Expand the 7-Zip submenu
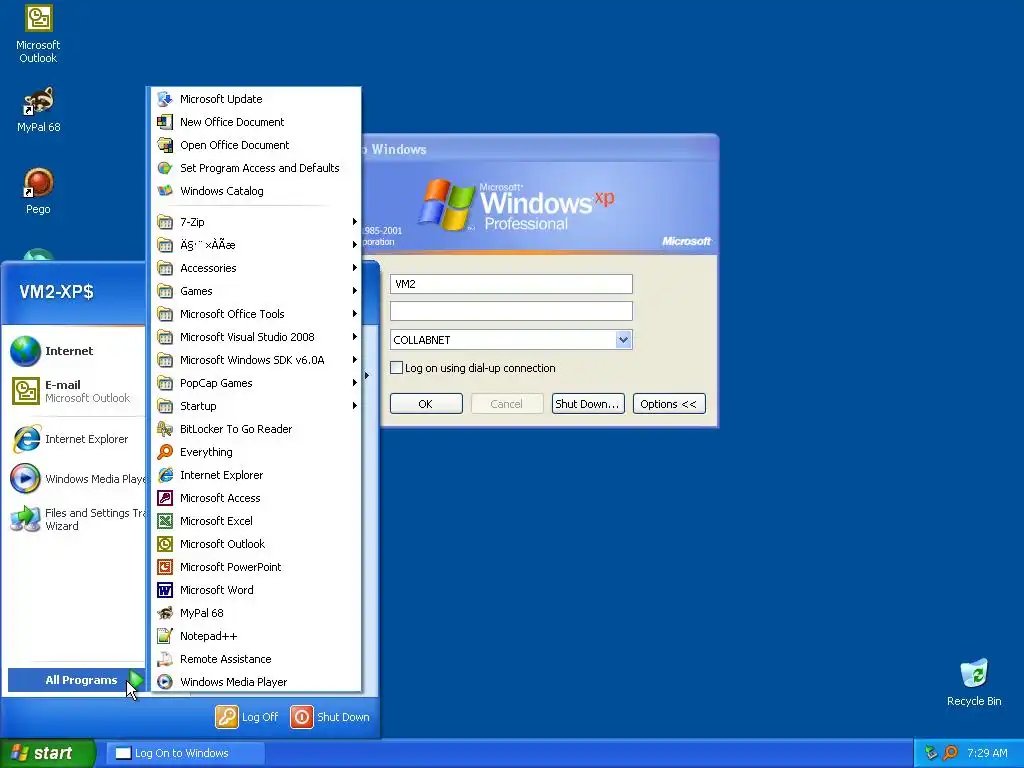Image resolution: width=1024 pixels, height=768 pixels. pos(257,222)
